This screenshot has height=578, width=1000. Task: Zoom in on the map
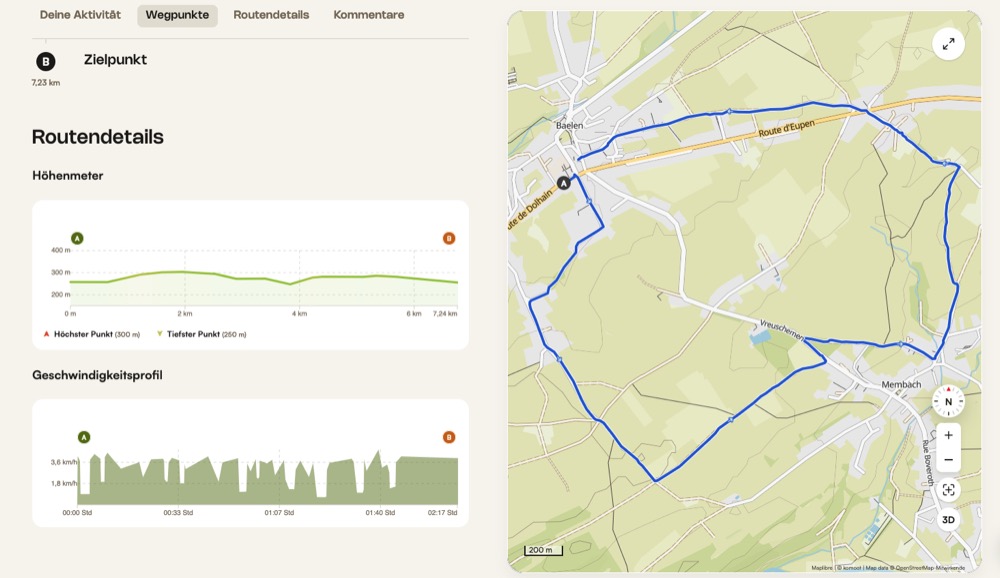[x=948, y=435]
